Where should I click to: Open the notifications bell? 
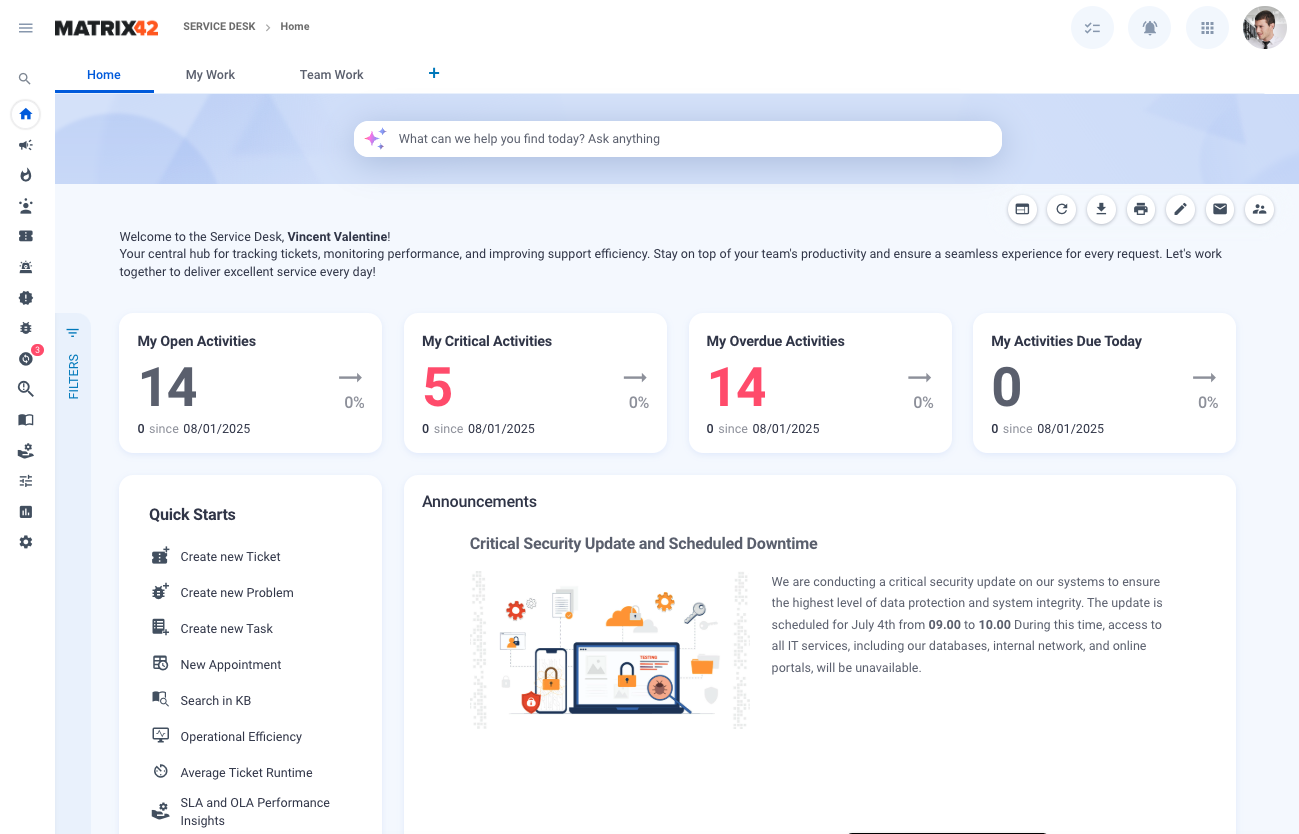click(x=1150, y=28)
